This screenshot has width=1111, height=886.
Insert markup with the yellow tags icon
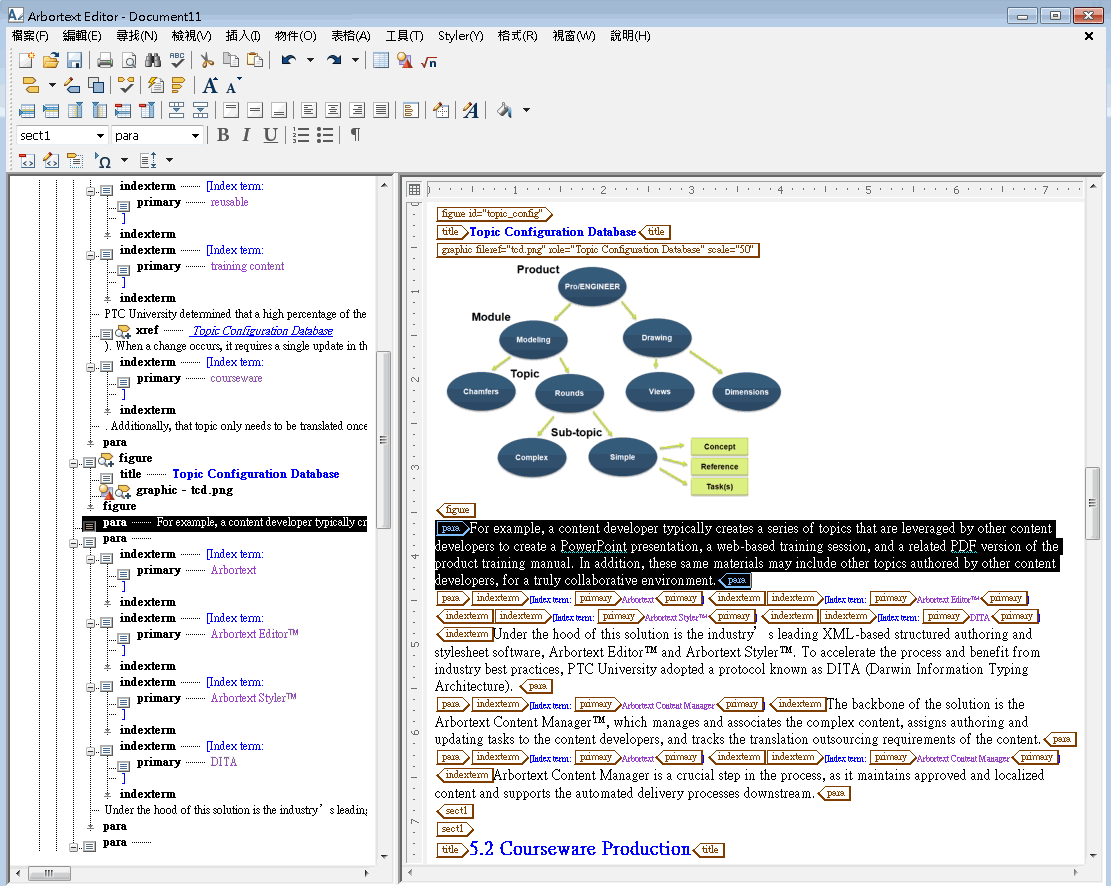[x=30, y=86]
